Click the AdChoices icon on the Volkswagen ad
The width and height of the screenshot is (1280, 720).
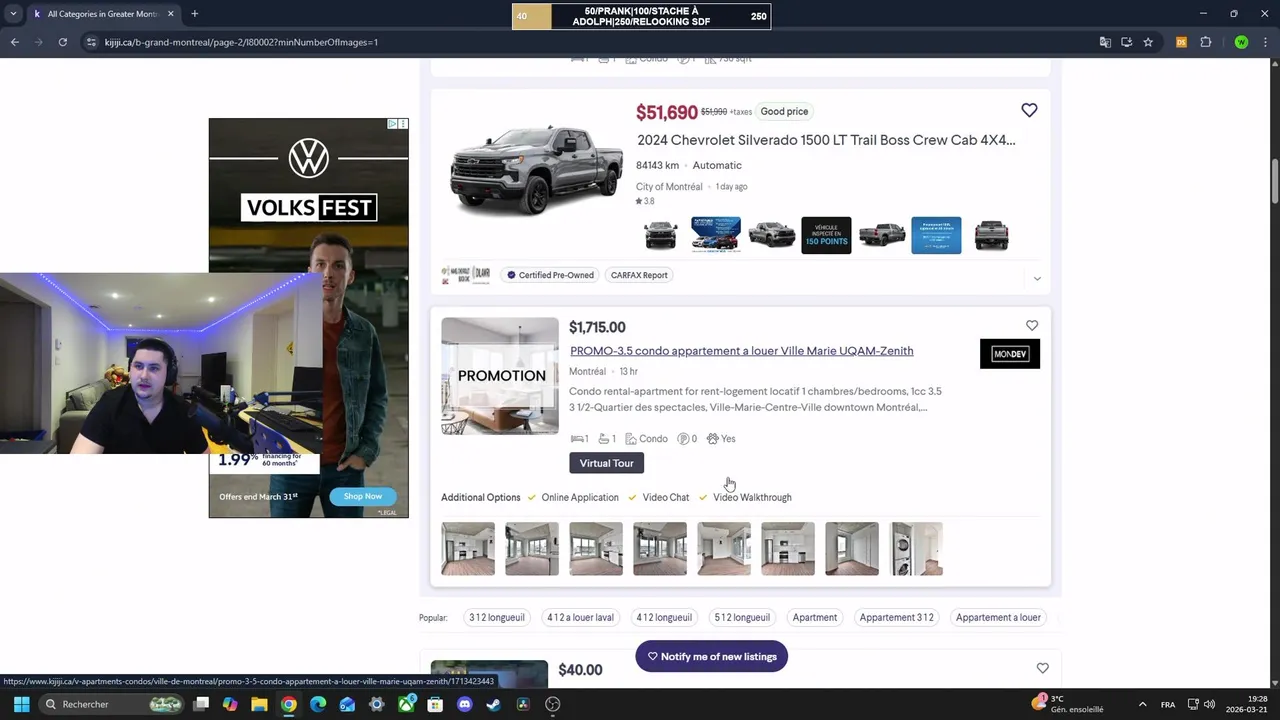click(x=393, y=124)
